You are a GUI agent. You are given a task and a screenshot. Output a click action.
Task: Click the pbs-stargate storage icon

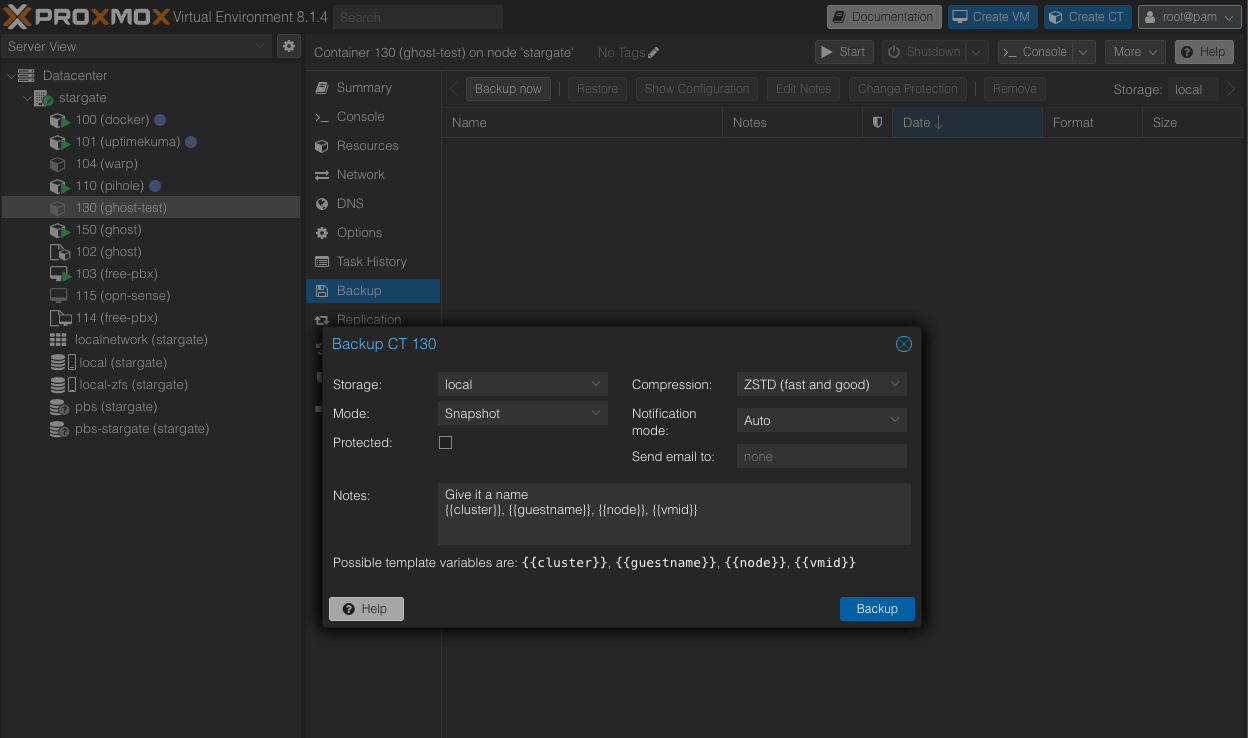(x=59, y=429)
